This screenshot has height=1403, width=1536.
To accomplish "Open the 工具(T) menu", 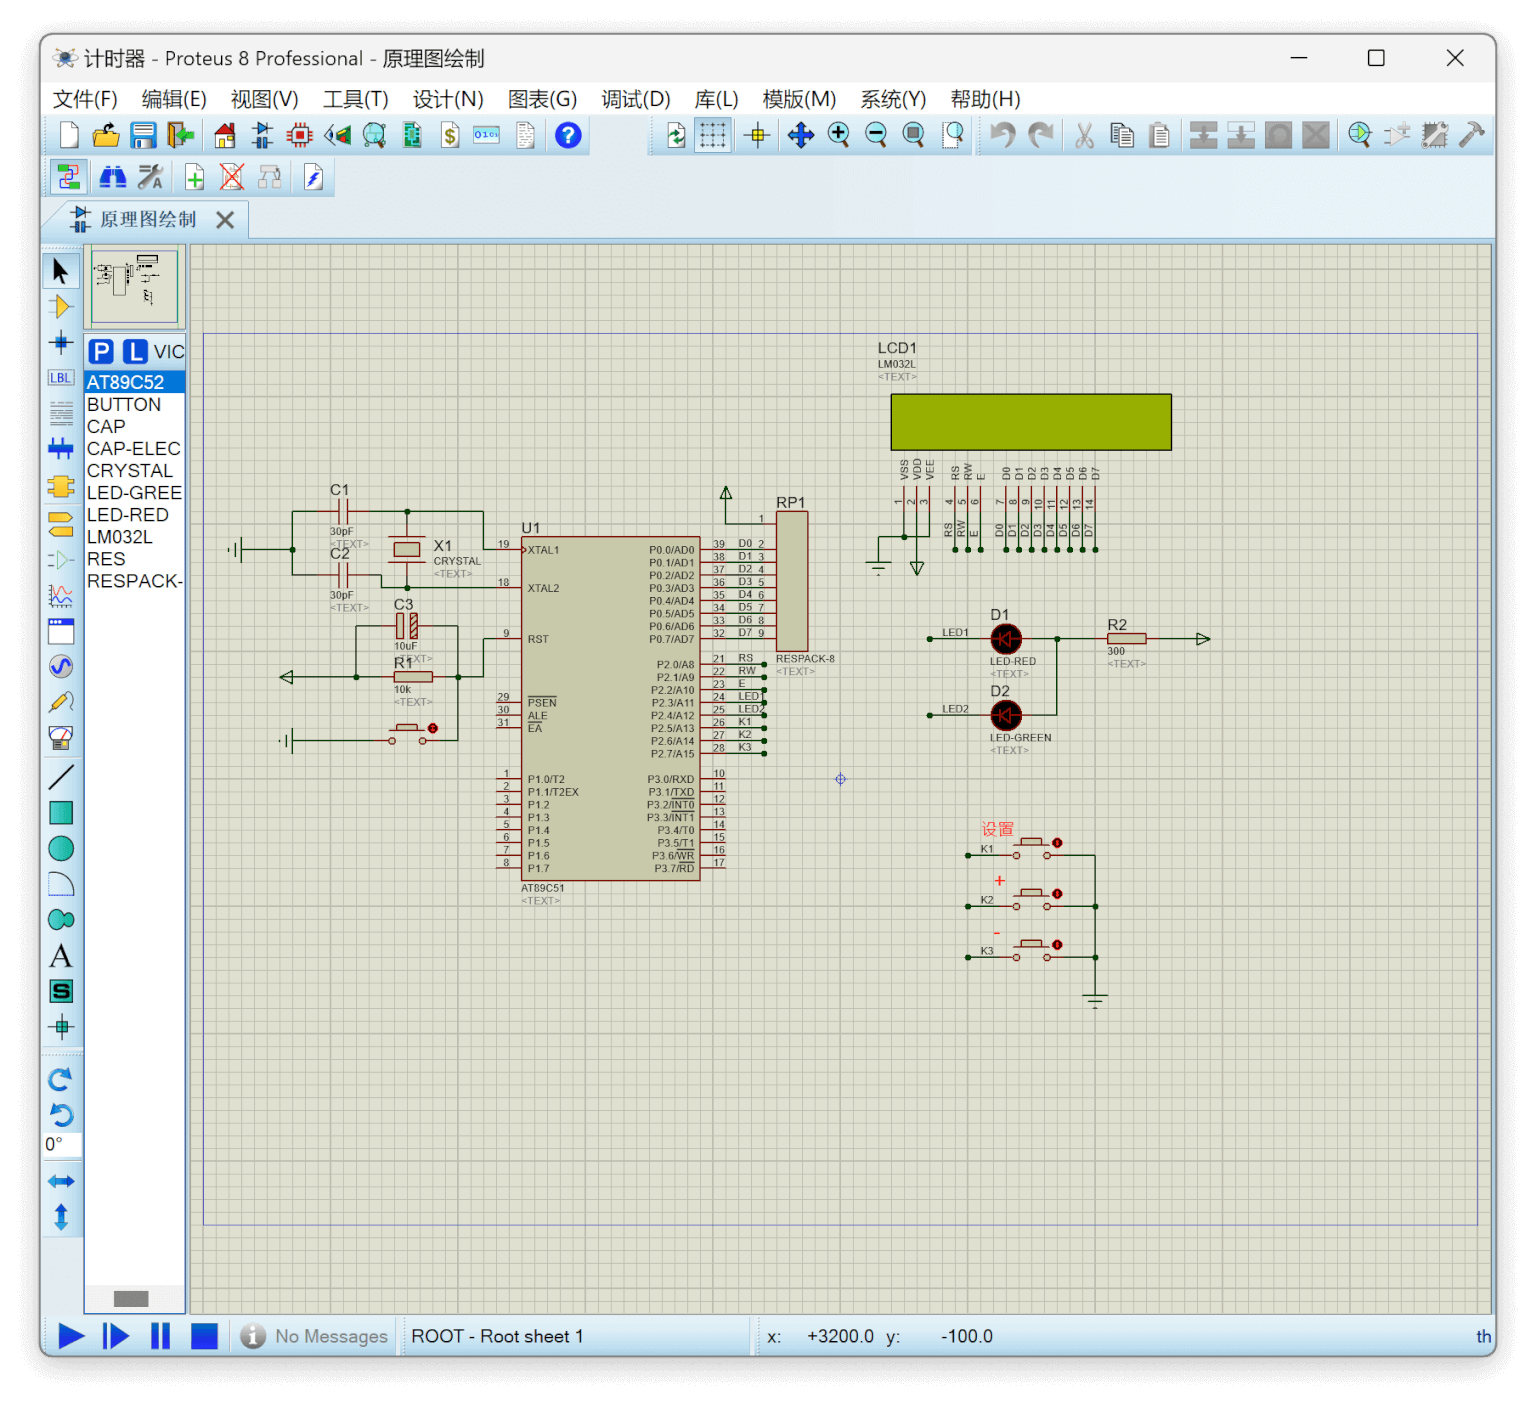I will [355, 99].
